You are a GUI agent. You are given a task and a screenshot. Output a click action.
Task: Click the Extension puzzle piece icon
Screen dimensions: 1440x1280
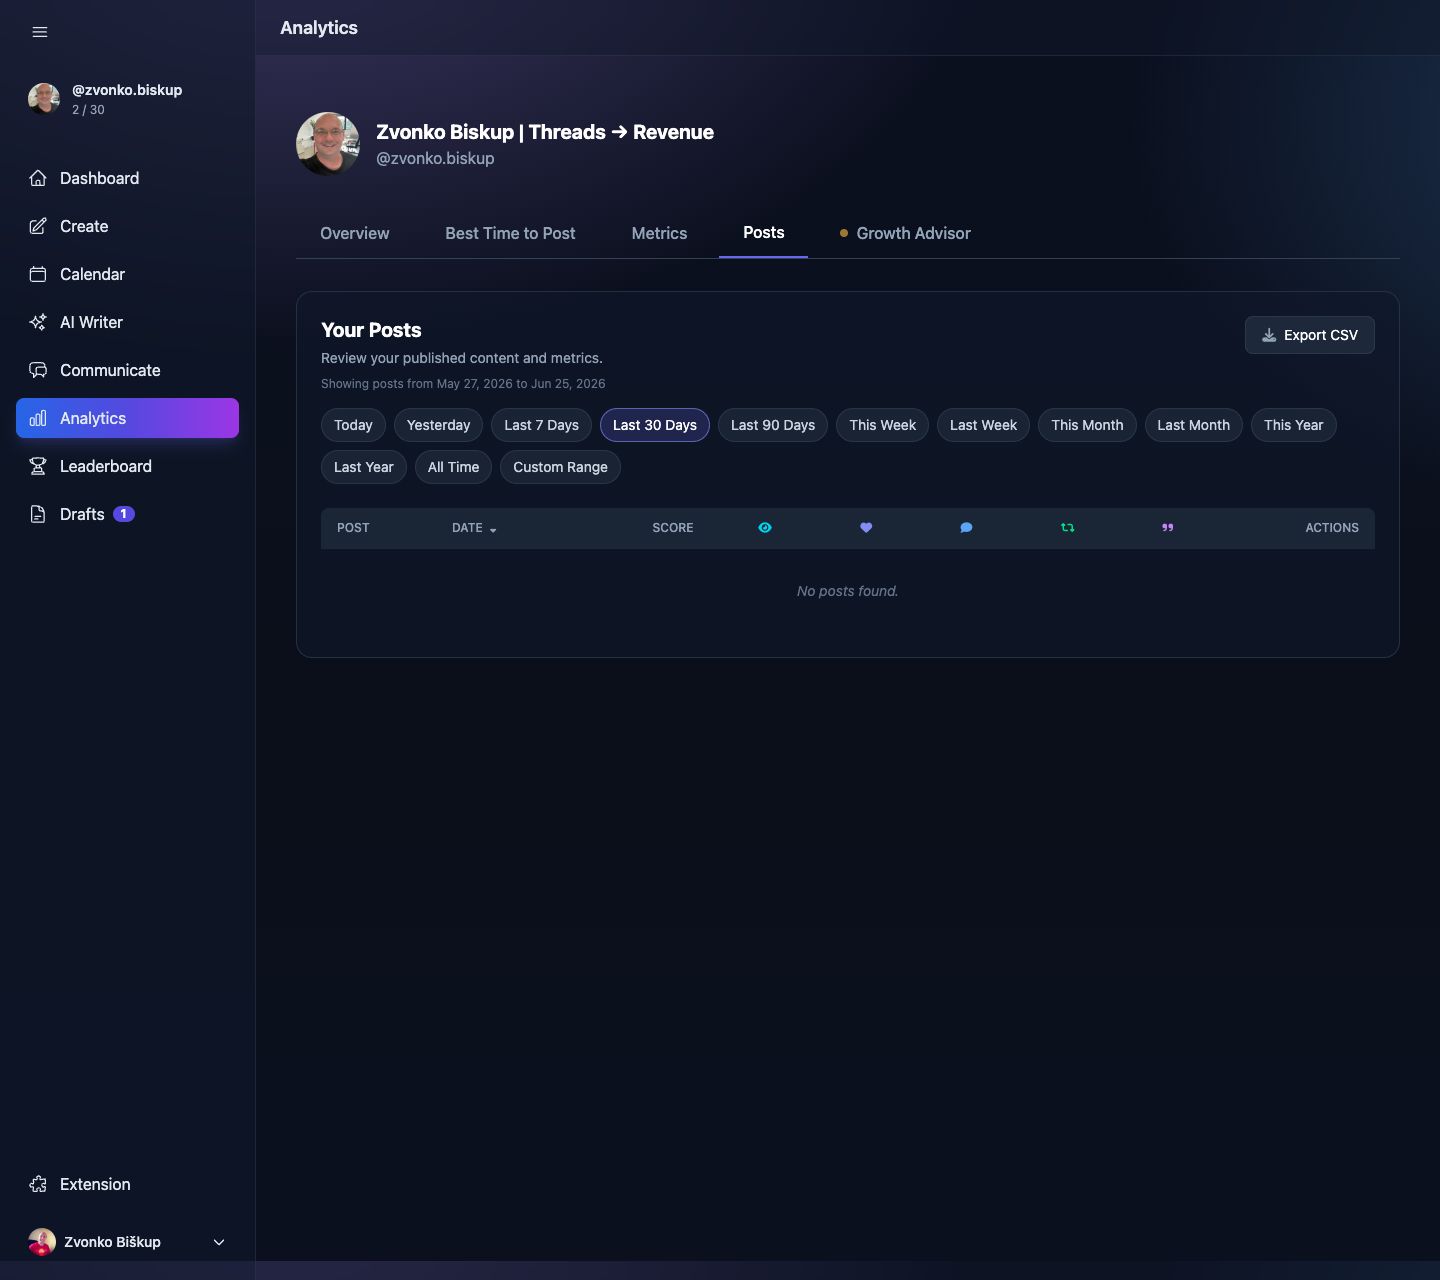[x=38, y=1184]
